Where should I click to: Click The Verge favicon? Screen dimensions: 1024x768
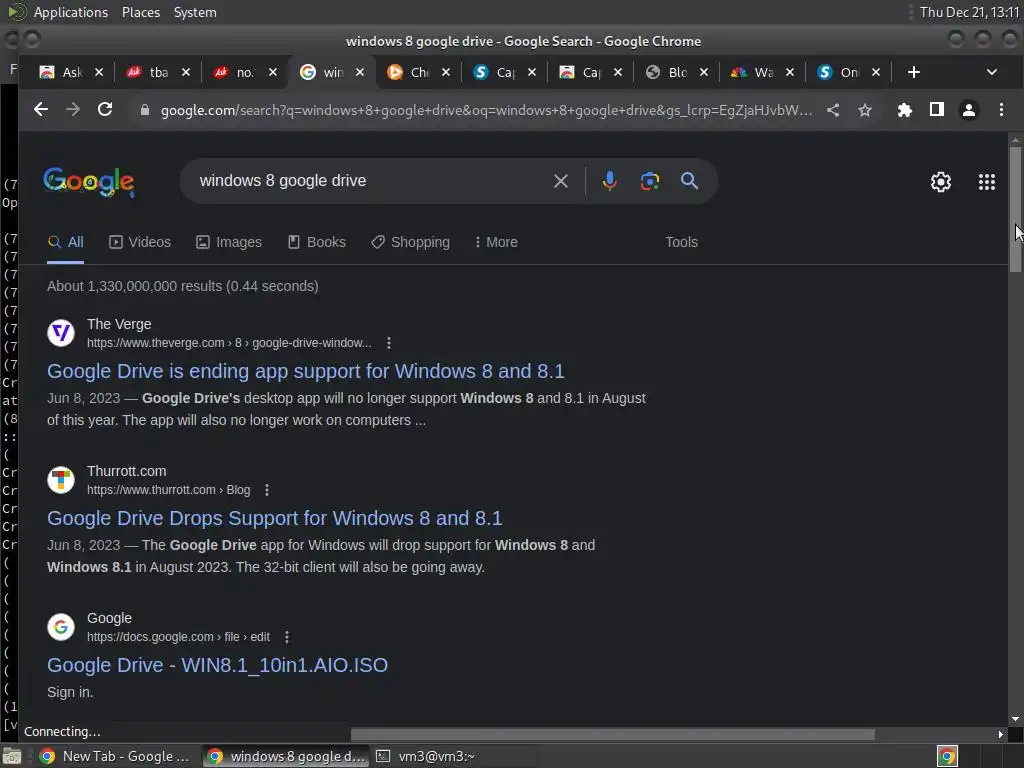61,333
